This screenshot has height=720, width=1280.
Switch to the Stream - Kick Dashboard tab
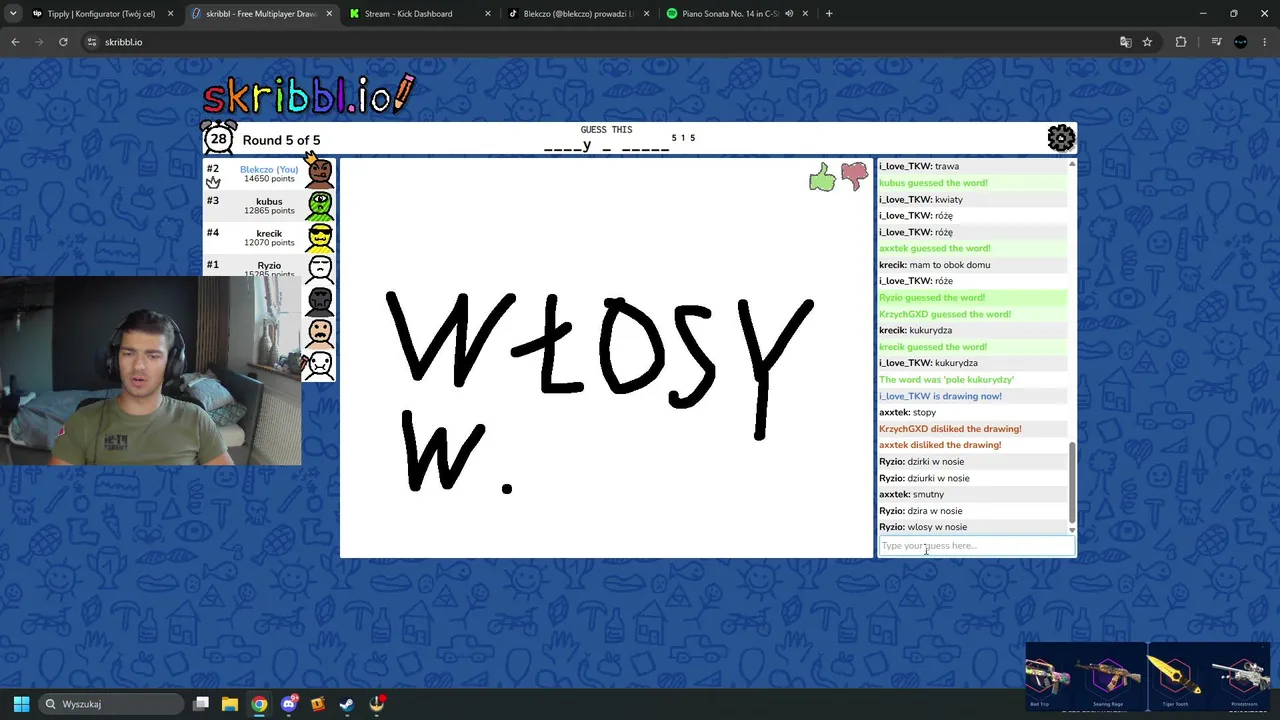pyautogui.click(x=418, y=14)
